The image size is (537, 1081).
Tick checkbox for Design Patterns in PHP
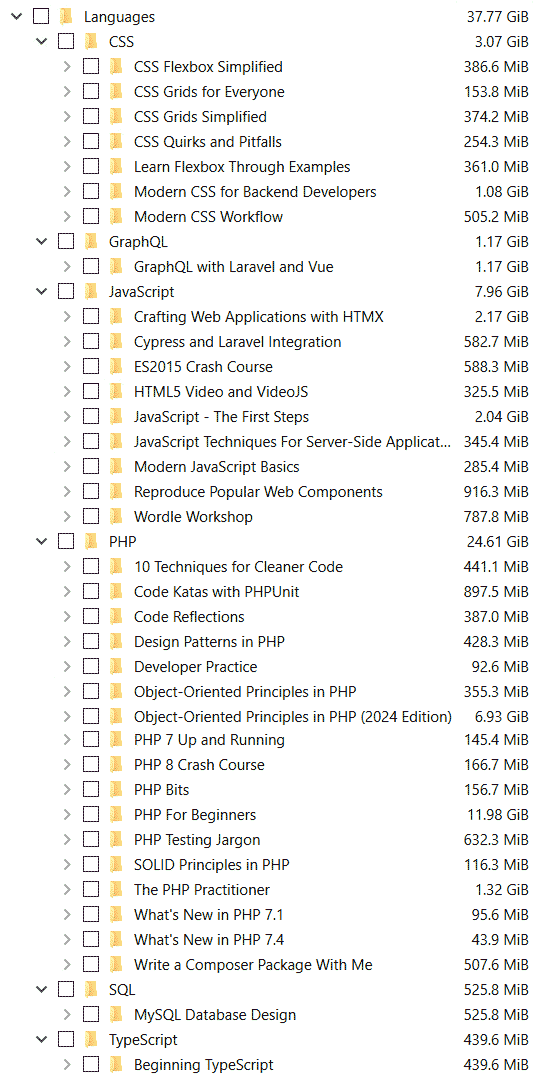click(91, 642)
